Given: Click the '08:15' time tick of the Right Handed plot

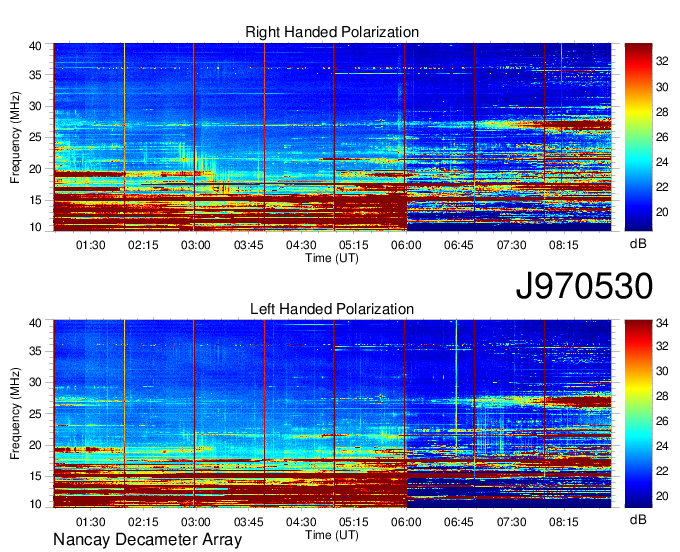Looking at the screenshot, I should pyautogui.click(x=563, y=245).
